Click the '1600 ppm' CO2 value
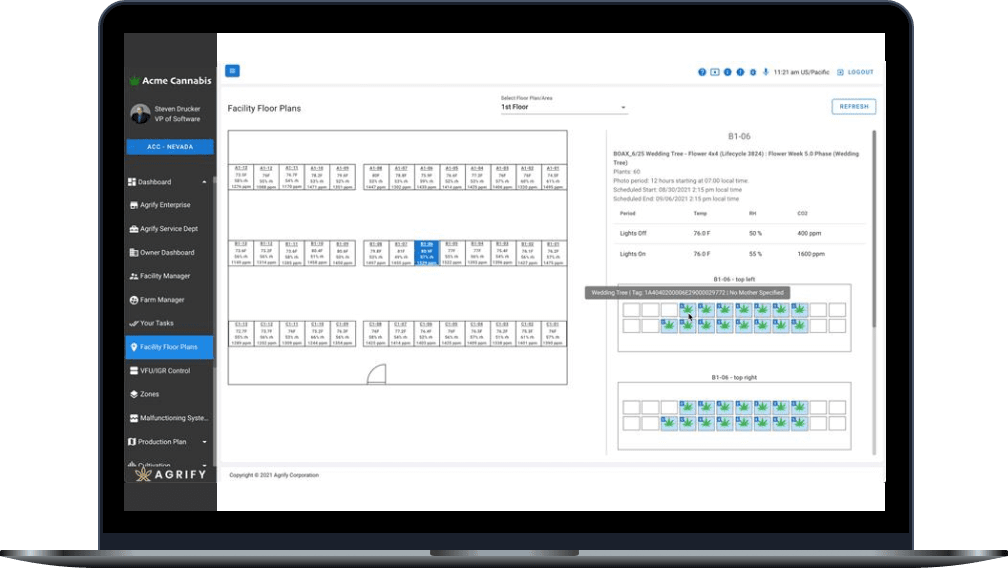Image resolution: width=1008 pixels, height=568 pixels. coord(811,254)
